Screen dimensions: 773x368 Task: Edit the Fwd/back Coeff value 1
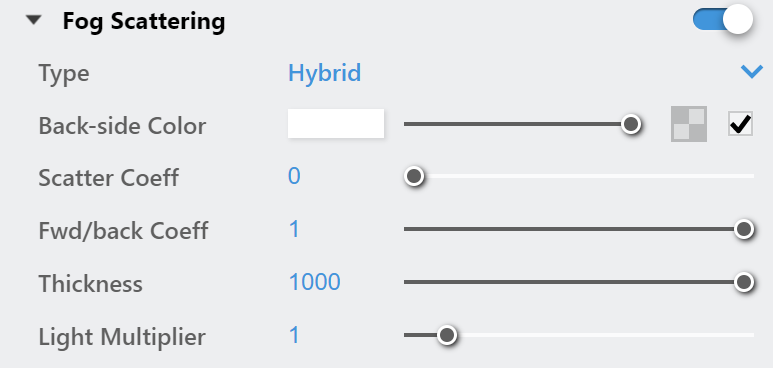(x=294, y=229)
